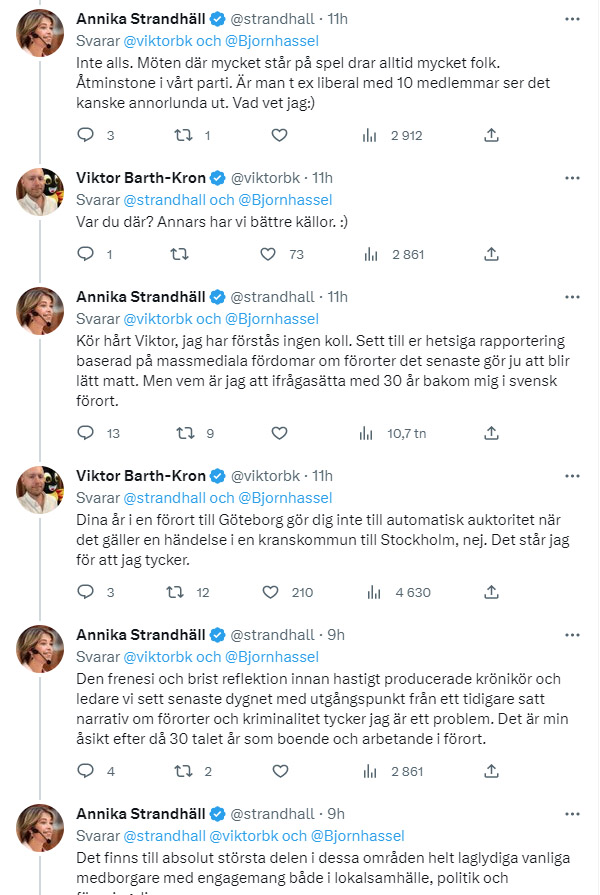Like the tweet with 210 likes
Viewport: 600px width, 895px height.
point(268,592)
